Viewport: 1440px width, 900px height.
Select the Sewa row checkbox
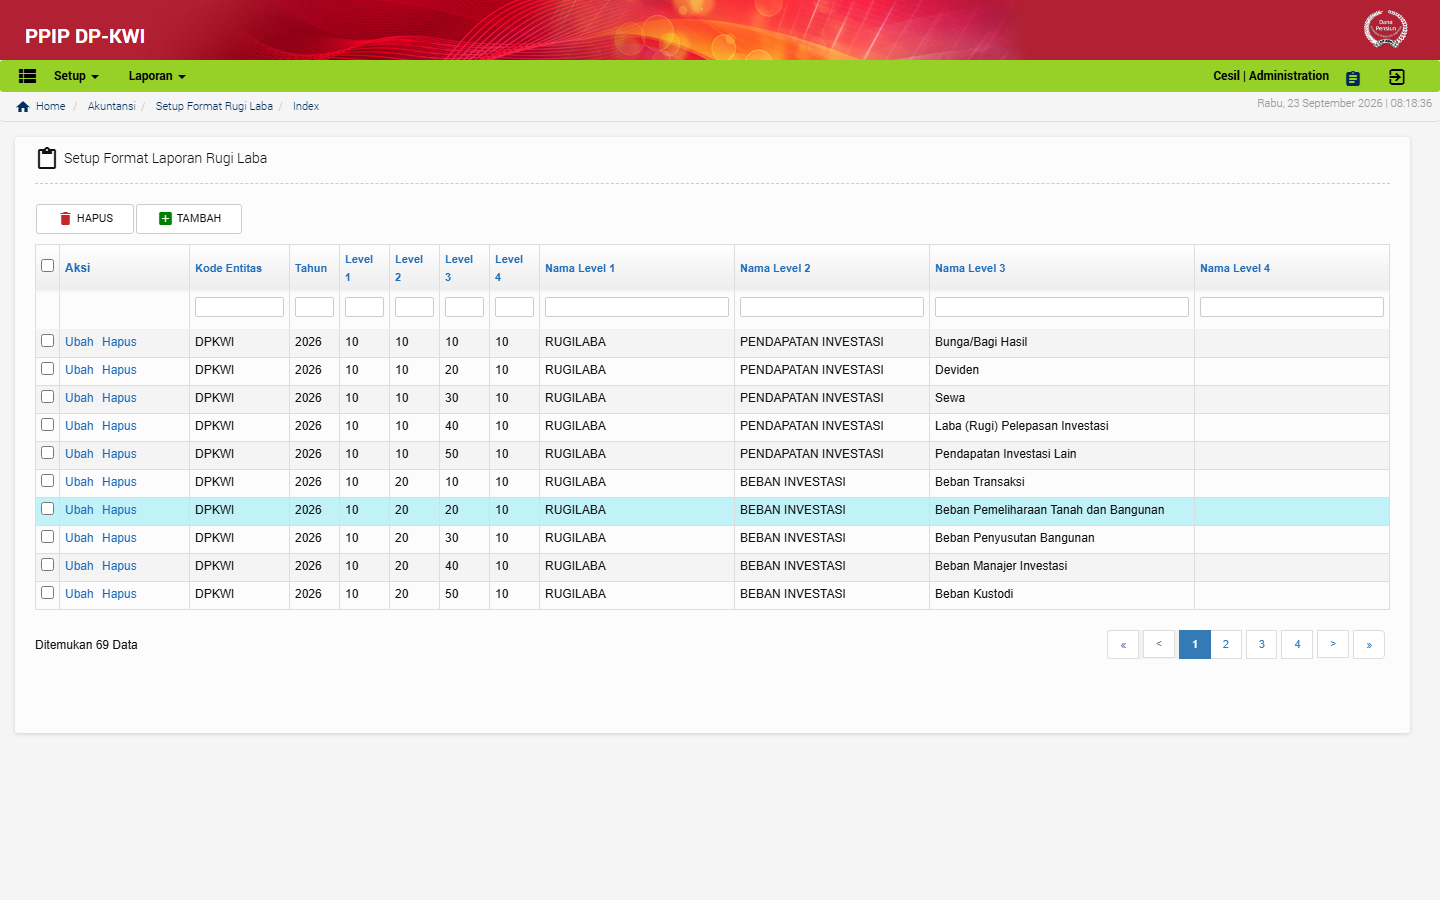(47, 397)
